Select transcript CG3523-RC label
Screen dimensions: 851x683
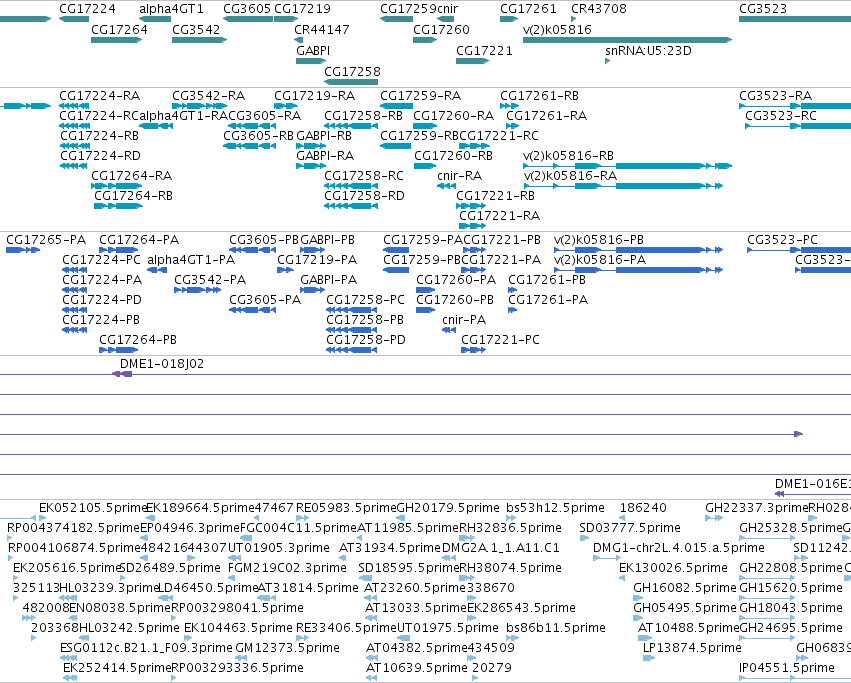tap(780, 116)
